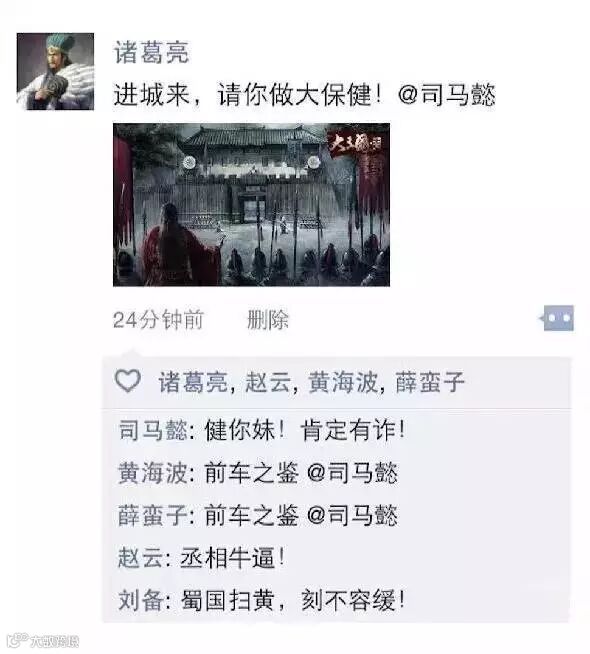Screen dimensions: 590x654
Task: Tap the @司马懿 mention in post text
Action: pos(447,94)
